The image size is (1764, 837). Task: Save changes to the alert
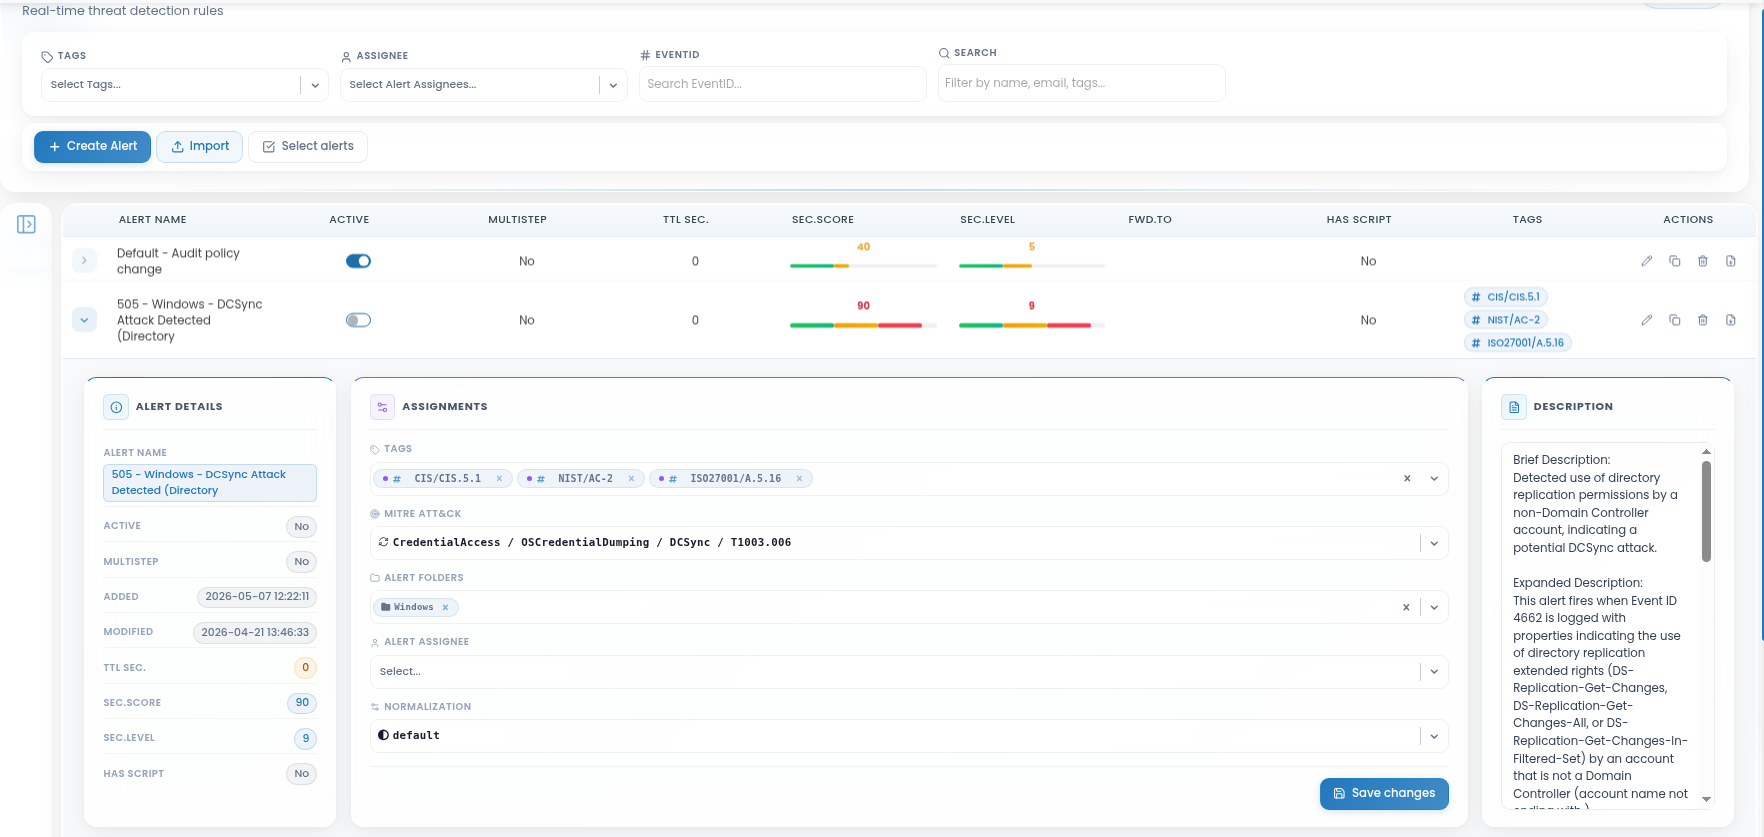click(x=1384, y=793)
